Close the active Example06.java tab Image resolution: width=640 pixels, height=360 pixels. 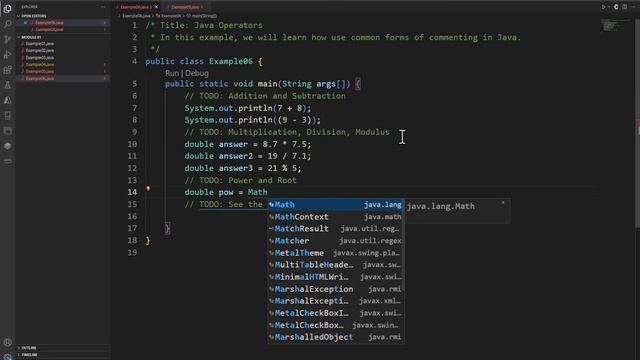coord(156,7)
